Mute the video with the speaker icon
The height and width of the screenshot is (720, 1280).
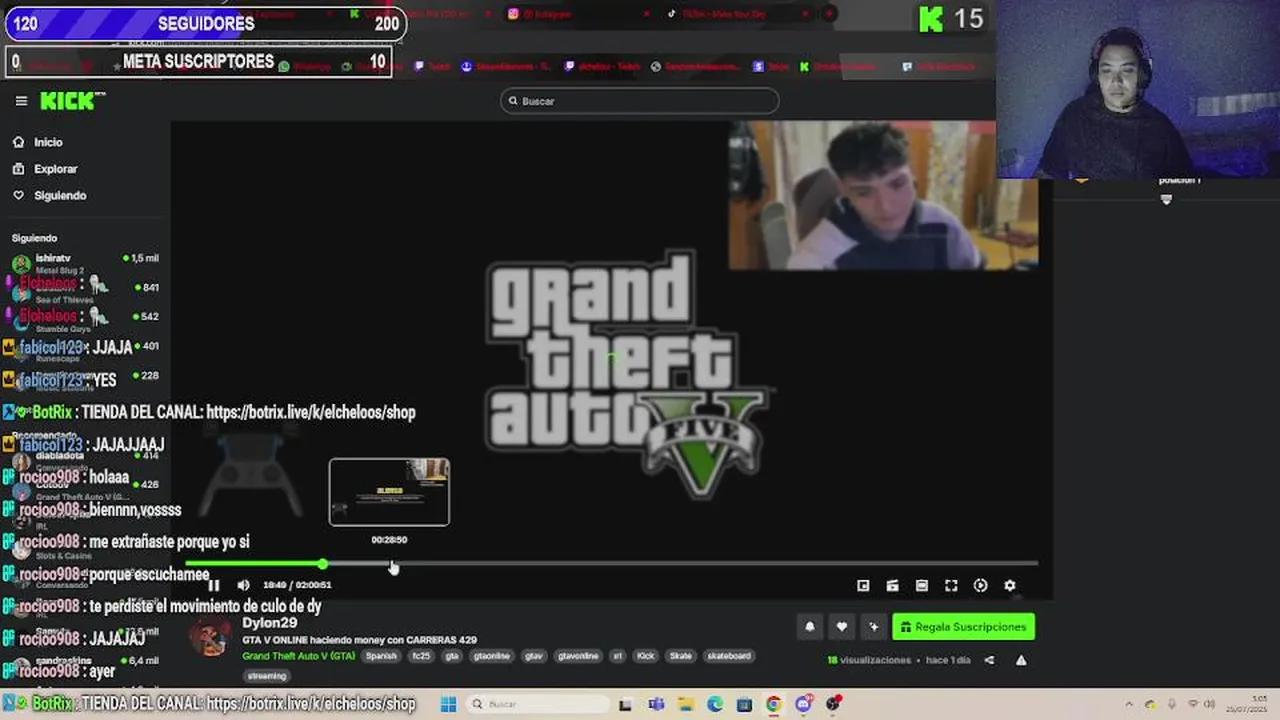pos(244,585)
